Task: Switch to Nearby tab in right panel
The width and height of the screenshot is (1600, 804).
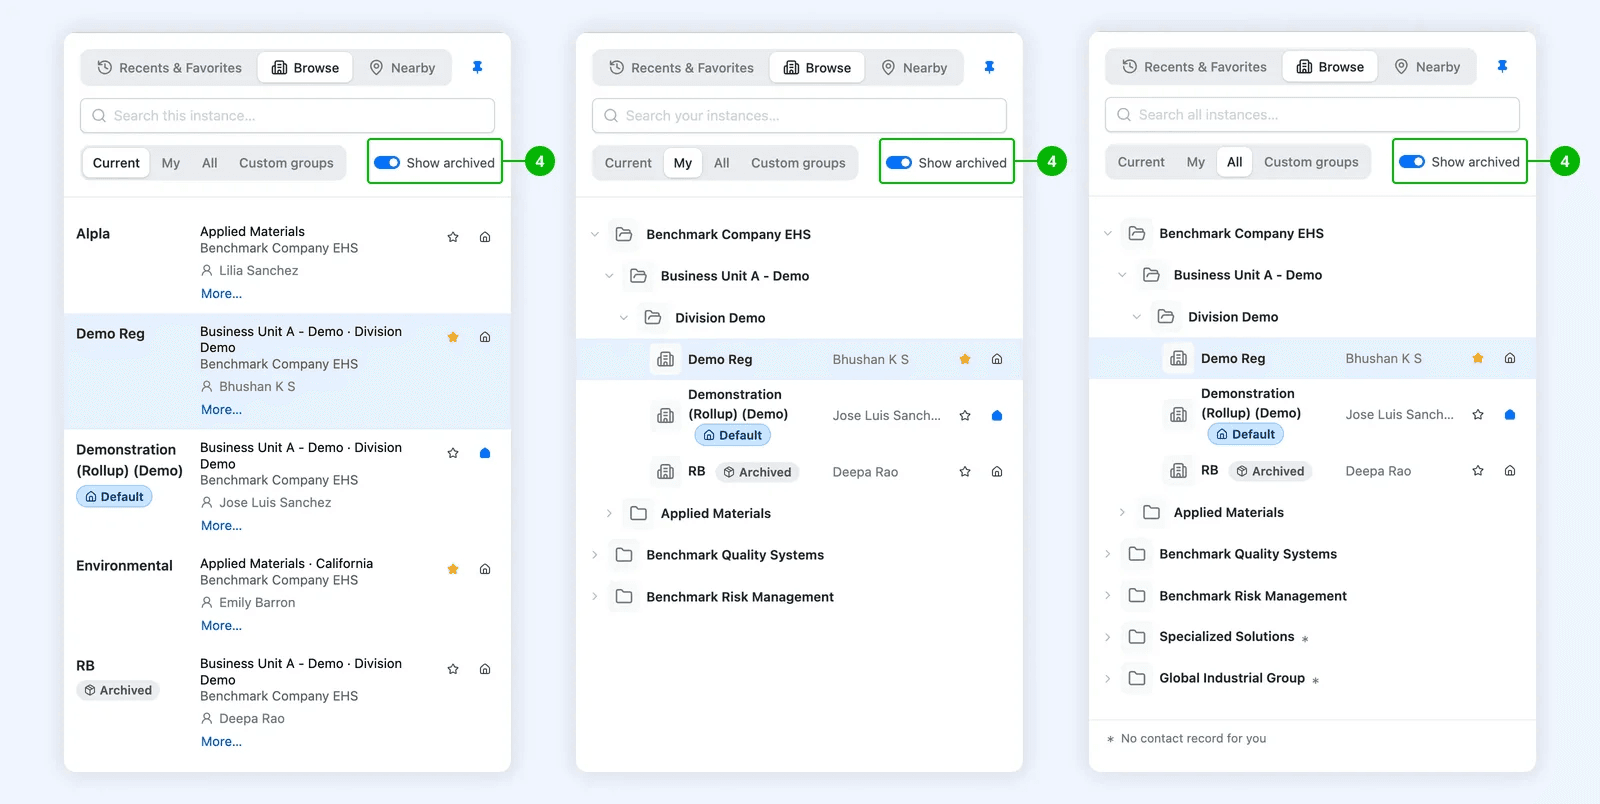Action: click(x=1427, y=67)
